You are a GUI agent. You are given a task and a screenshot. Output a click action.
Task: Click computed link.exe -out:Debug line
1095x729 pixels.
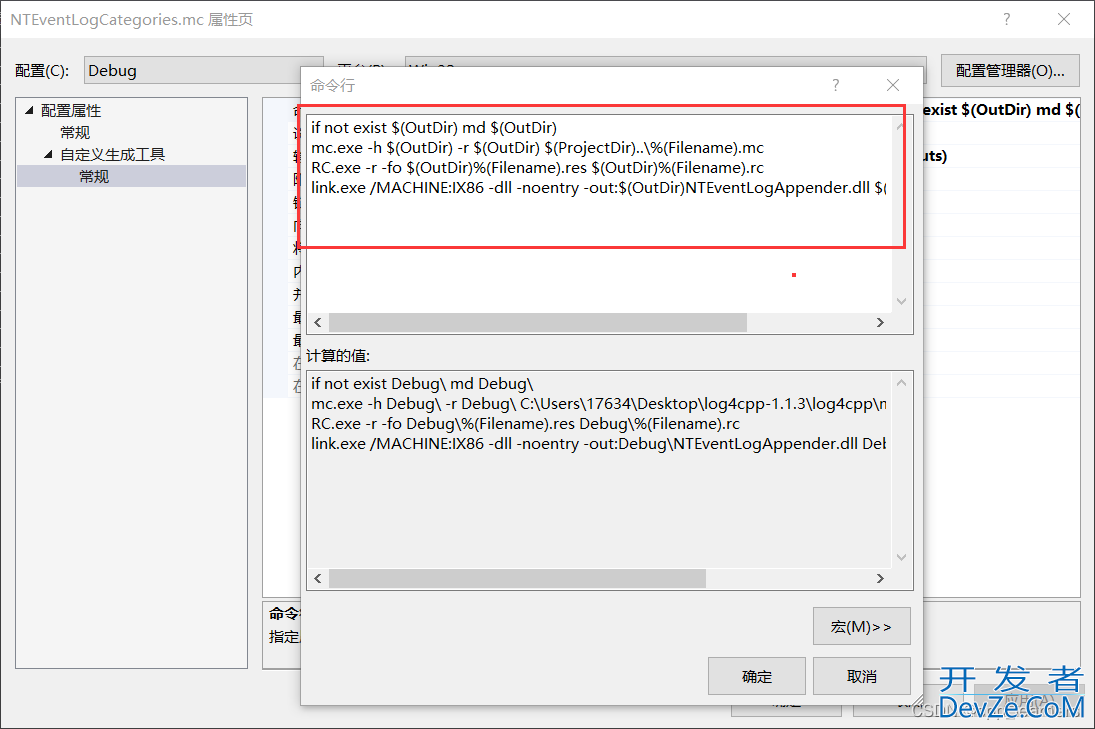tap(598, 443)
